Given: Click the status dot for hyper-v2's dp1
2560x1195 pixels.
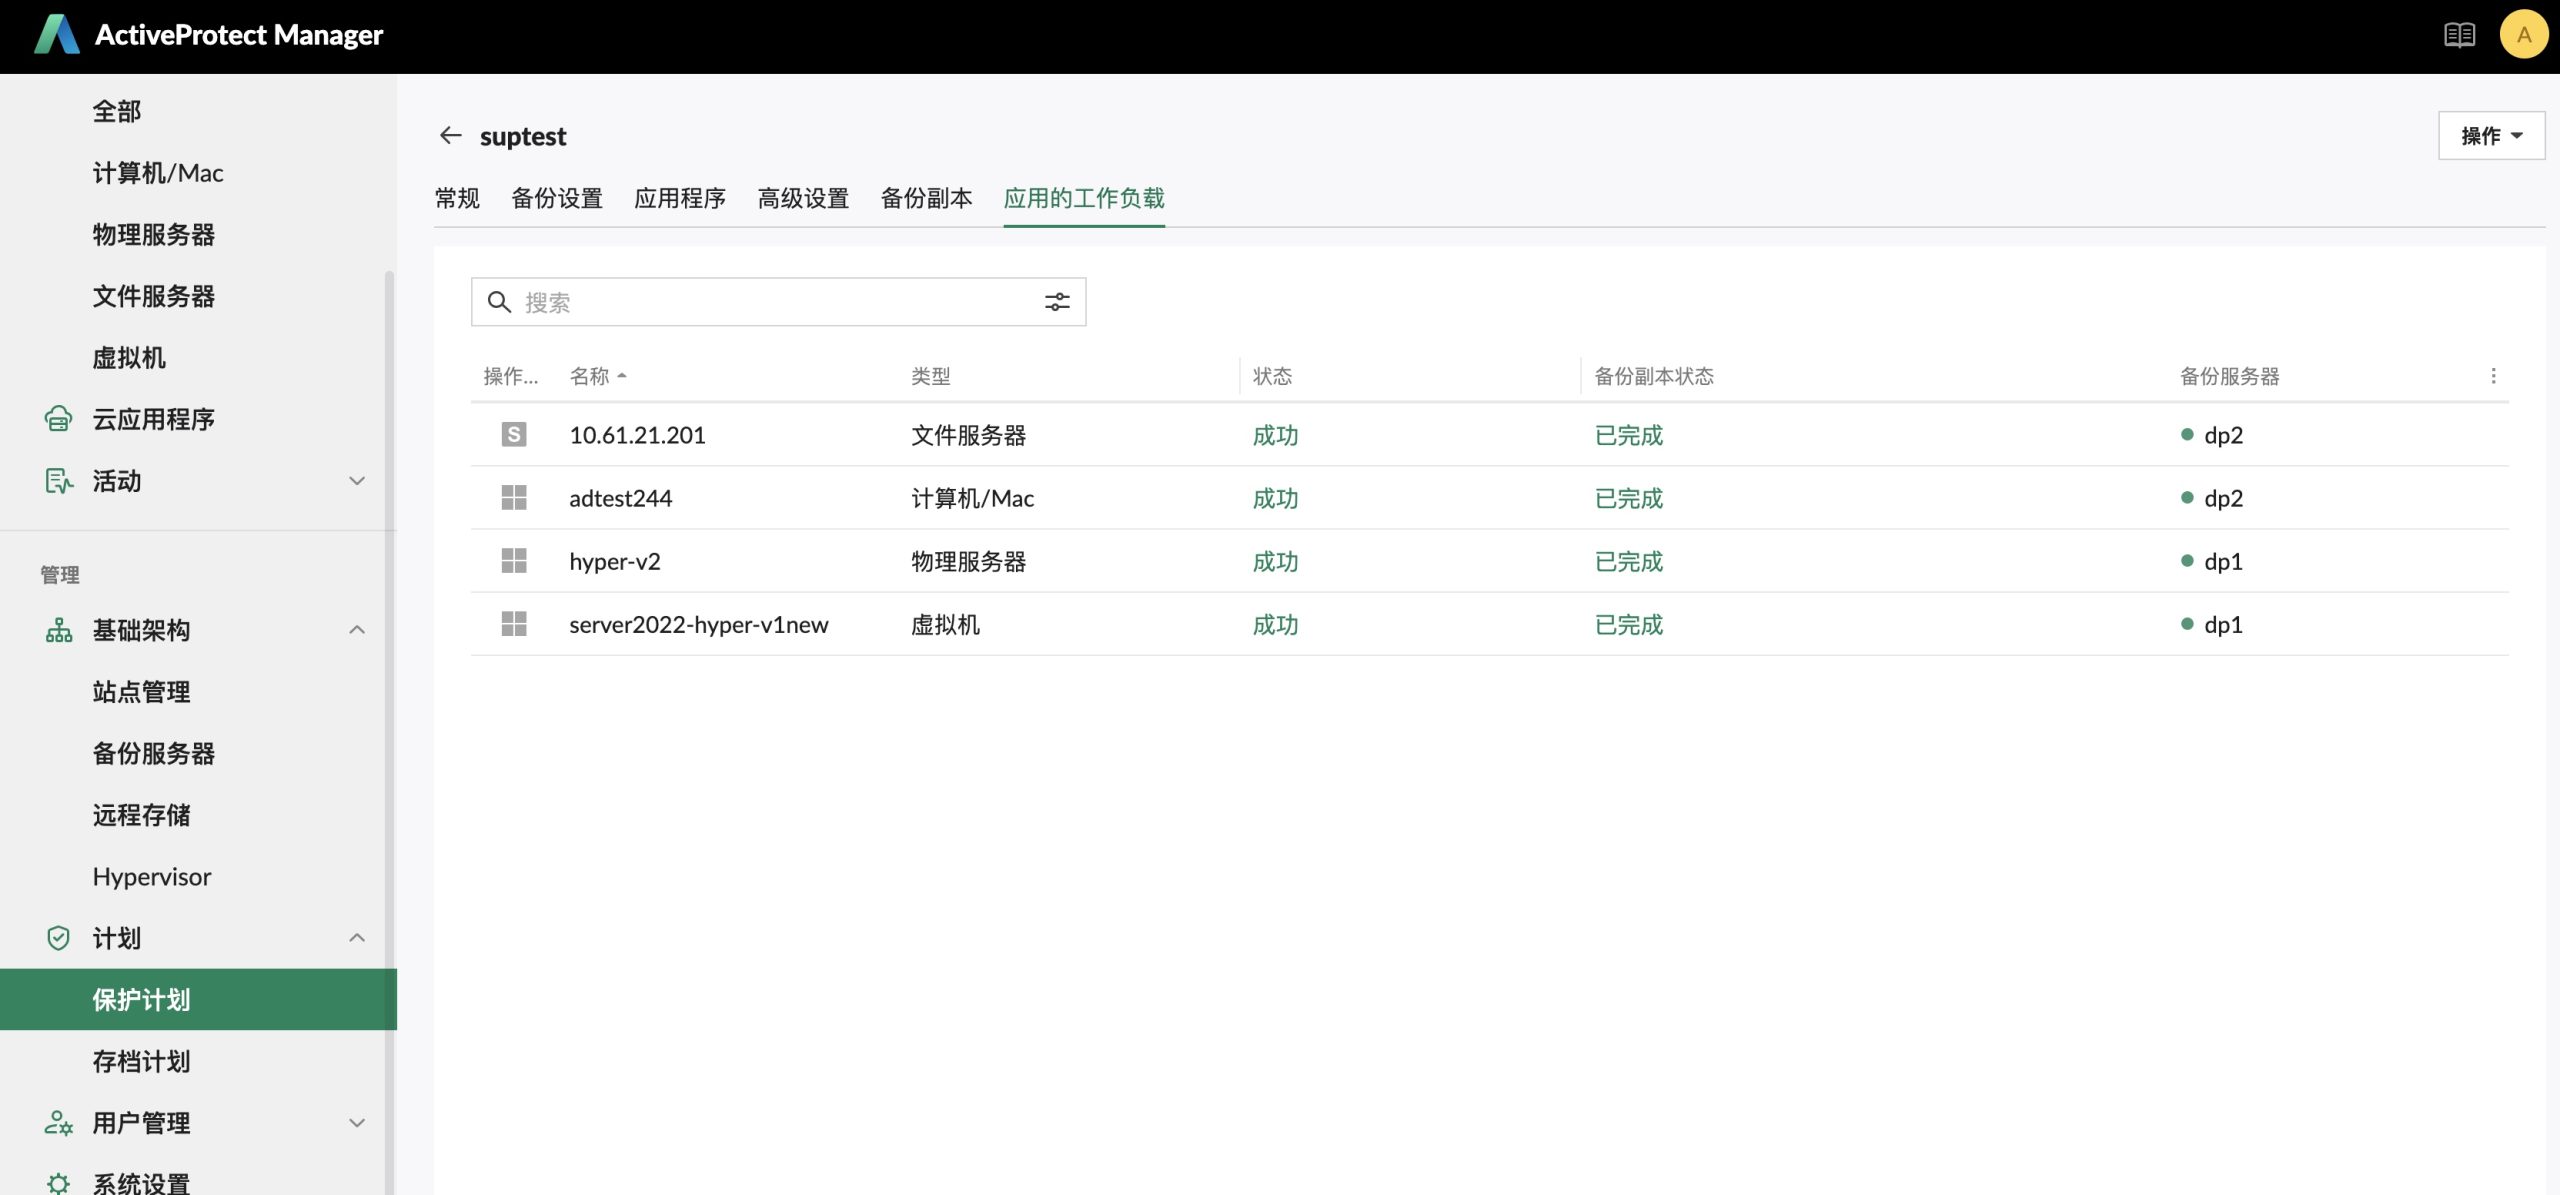Looking at the screenshot, I should (x=2187, y=561).
